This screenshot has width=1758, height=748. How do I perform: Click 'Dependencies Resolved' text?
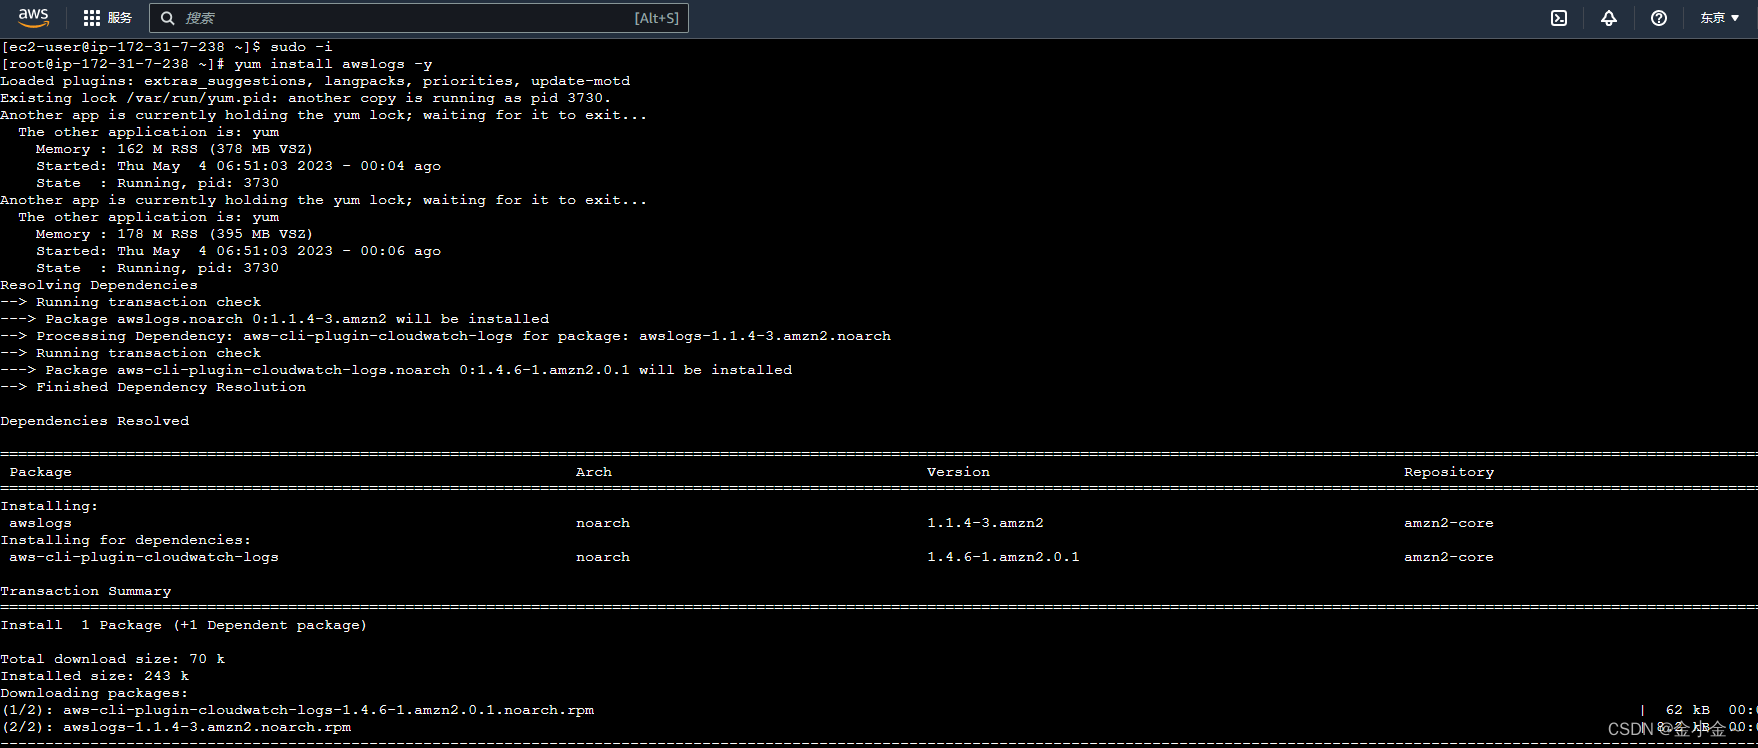pos(95,421)
